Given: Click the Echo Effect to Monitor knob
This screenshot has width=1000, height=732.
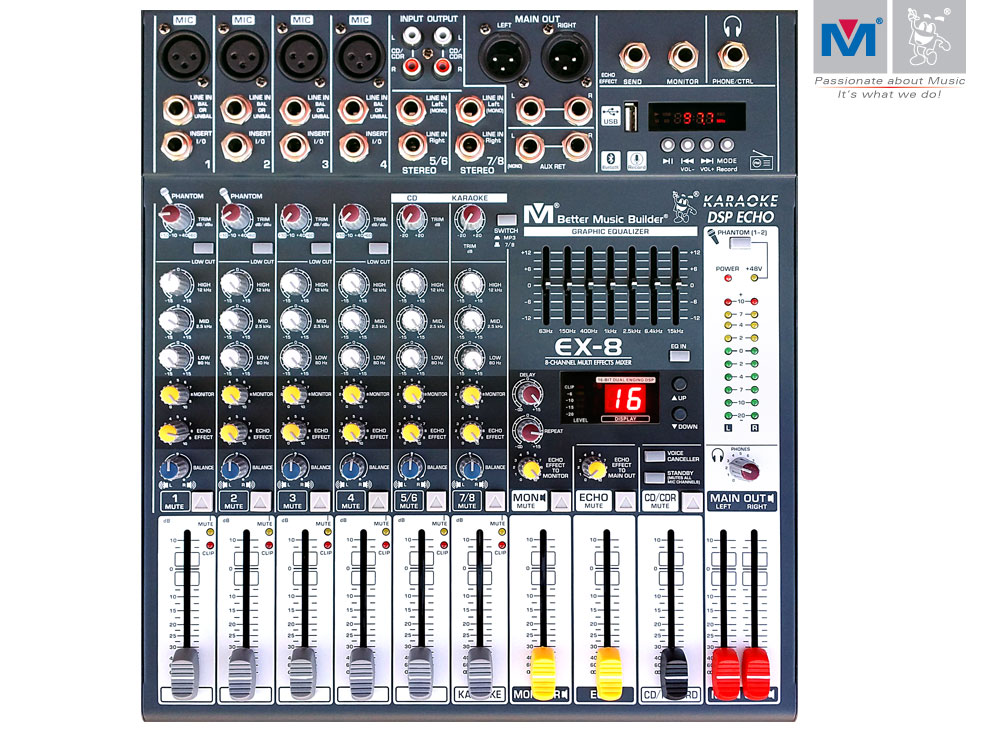Looking at the screenshot, I should [x=531, y=469].
